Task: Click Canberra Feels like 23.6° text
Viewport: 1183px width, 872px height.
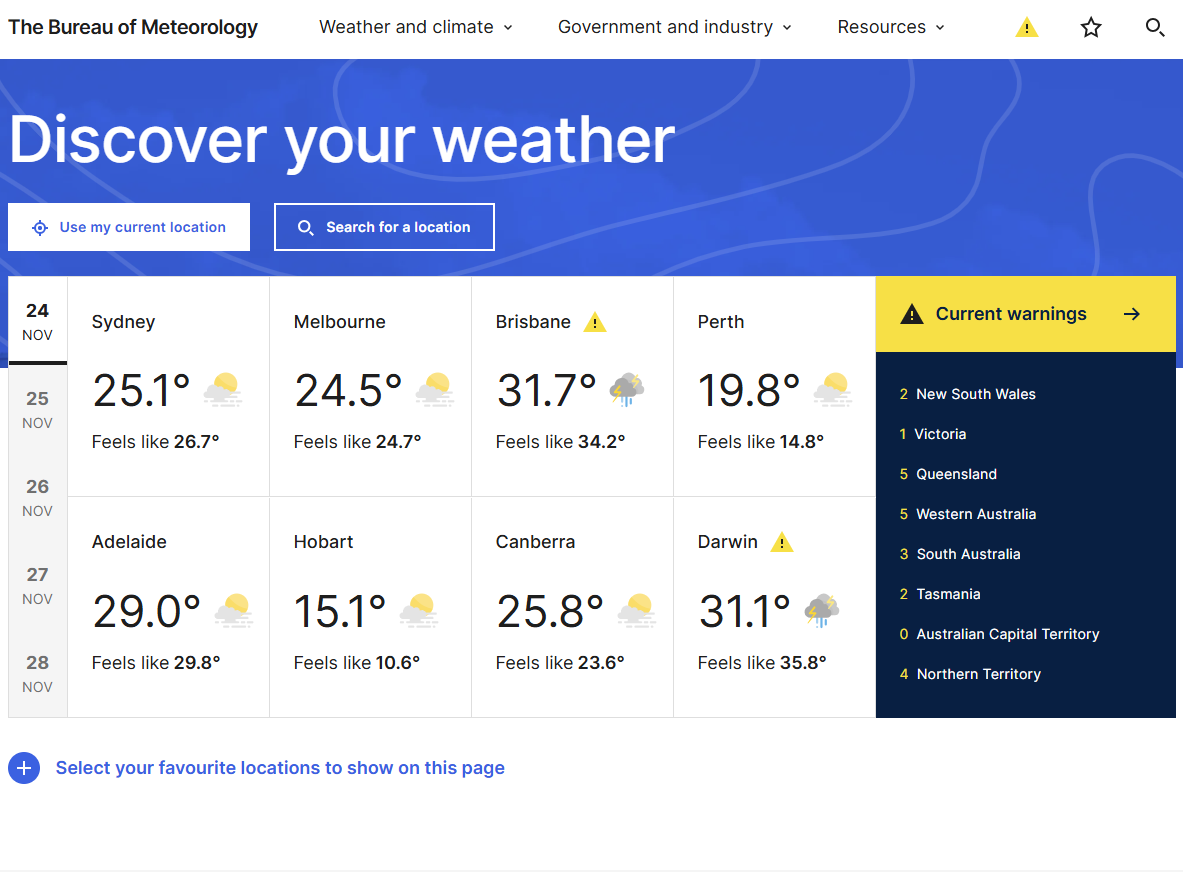Action: point(560,663)
